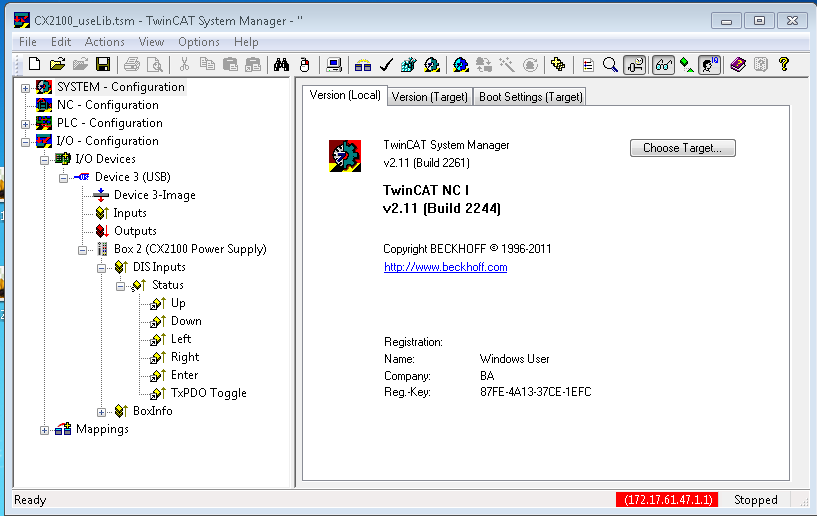Click the red 172.17.61.47.1.1 status field
The height and width of the screenshot is (516, 817).
tap(667, 500)
